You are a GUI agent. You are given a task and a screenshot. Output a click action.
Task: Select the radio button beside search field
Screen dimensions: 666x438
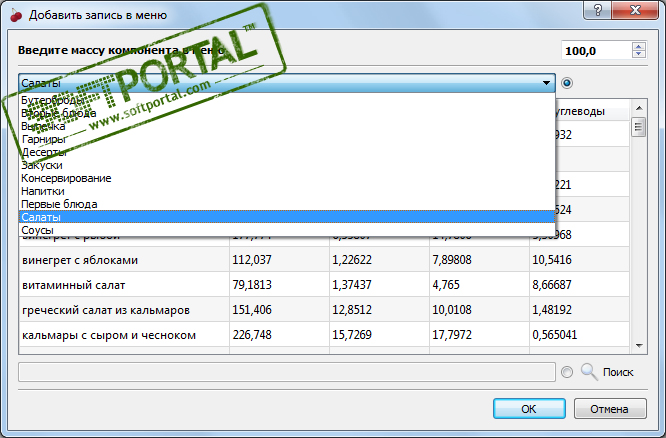click(x=567, y=371)
